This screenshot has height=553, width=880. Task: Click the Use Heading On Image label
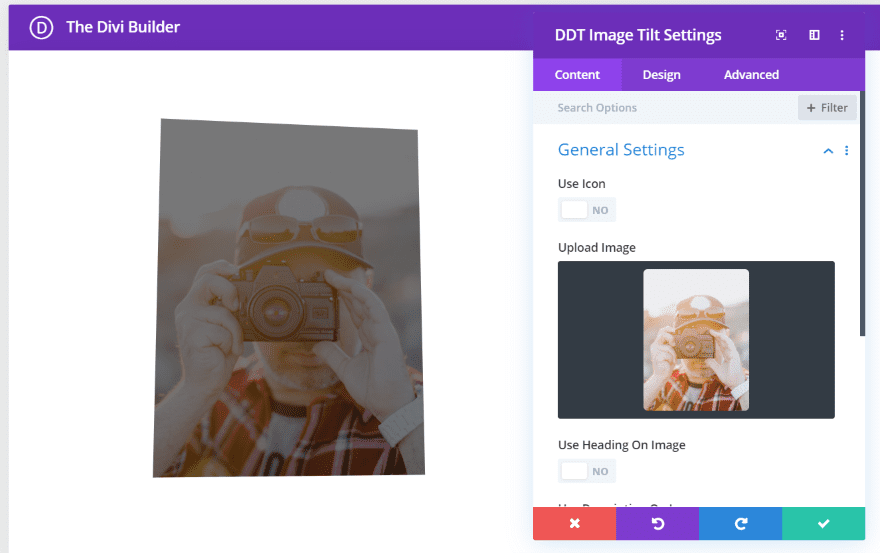621,445
